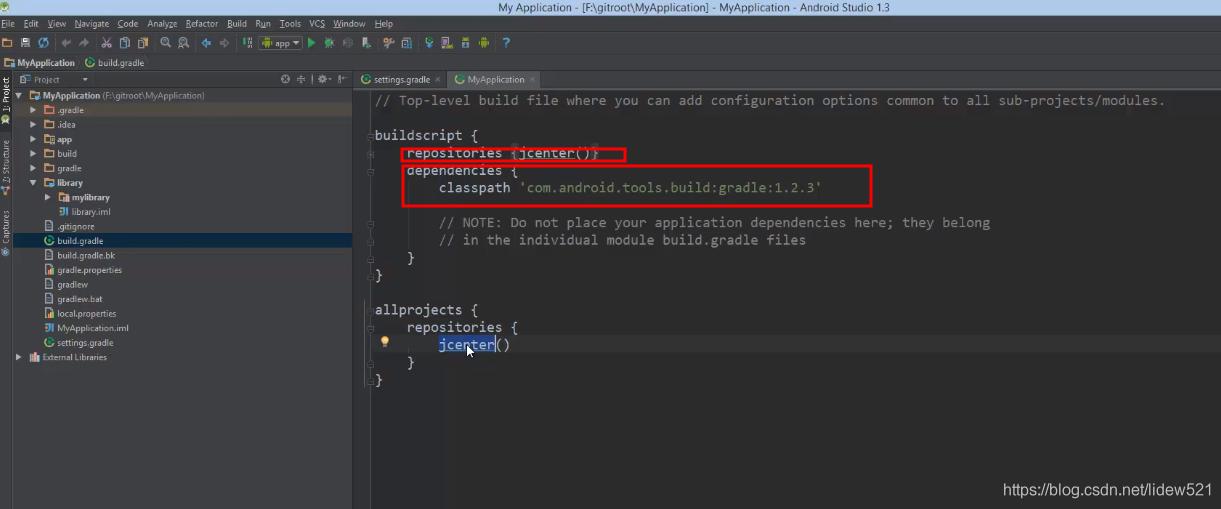This screenshot has height=509, width=1221.
Task: Hide the Project panel with the hide icon
Action: coord(341,79)
